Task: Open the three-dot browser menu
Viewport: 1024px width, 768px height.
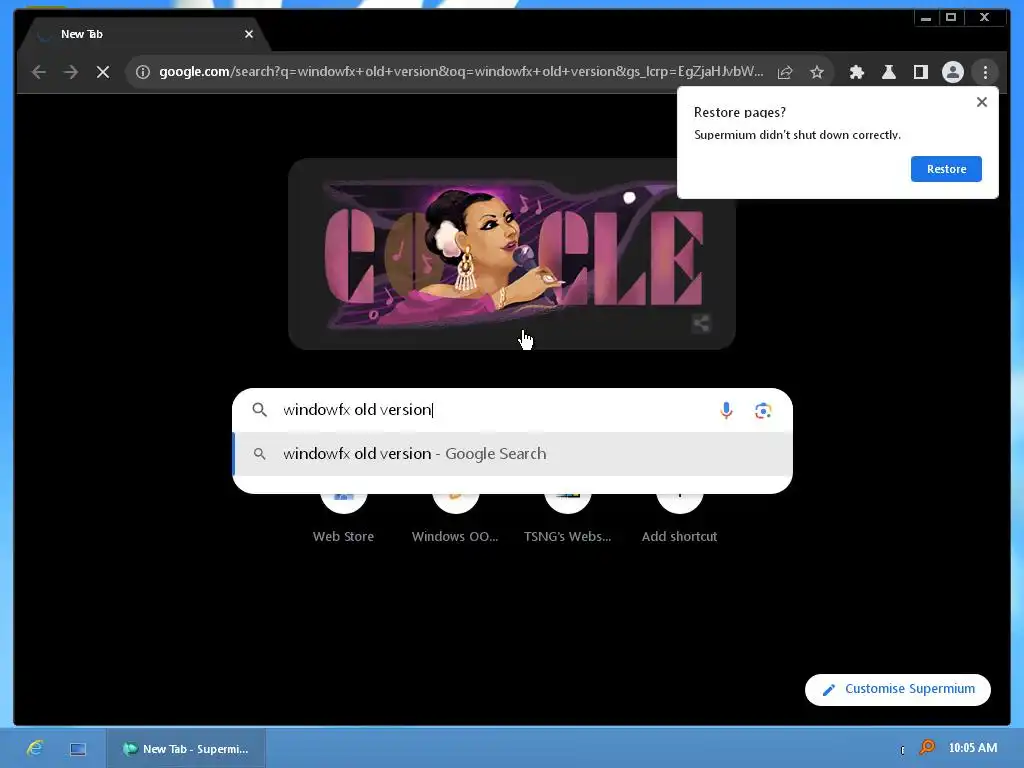Action: 985,72
